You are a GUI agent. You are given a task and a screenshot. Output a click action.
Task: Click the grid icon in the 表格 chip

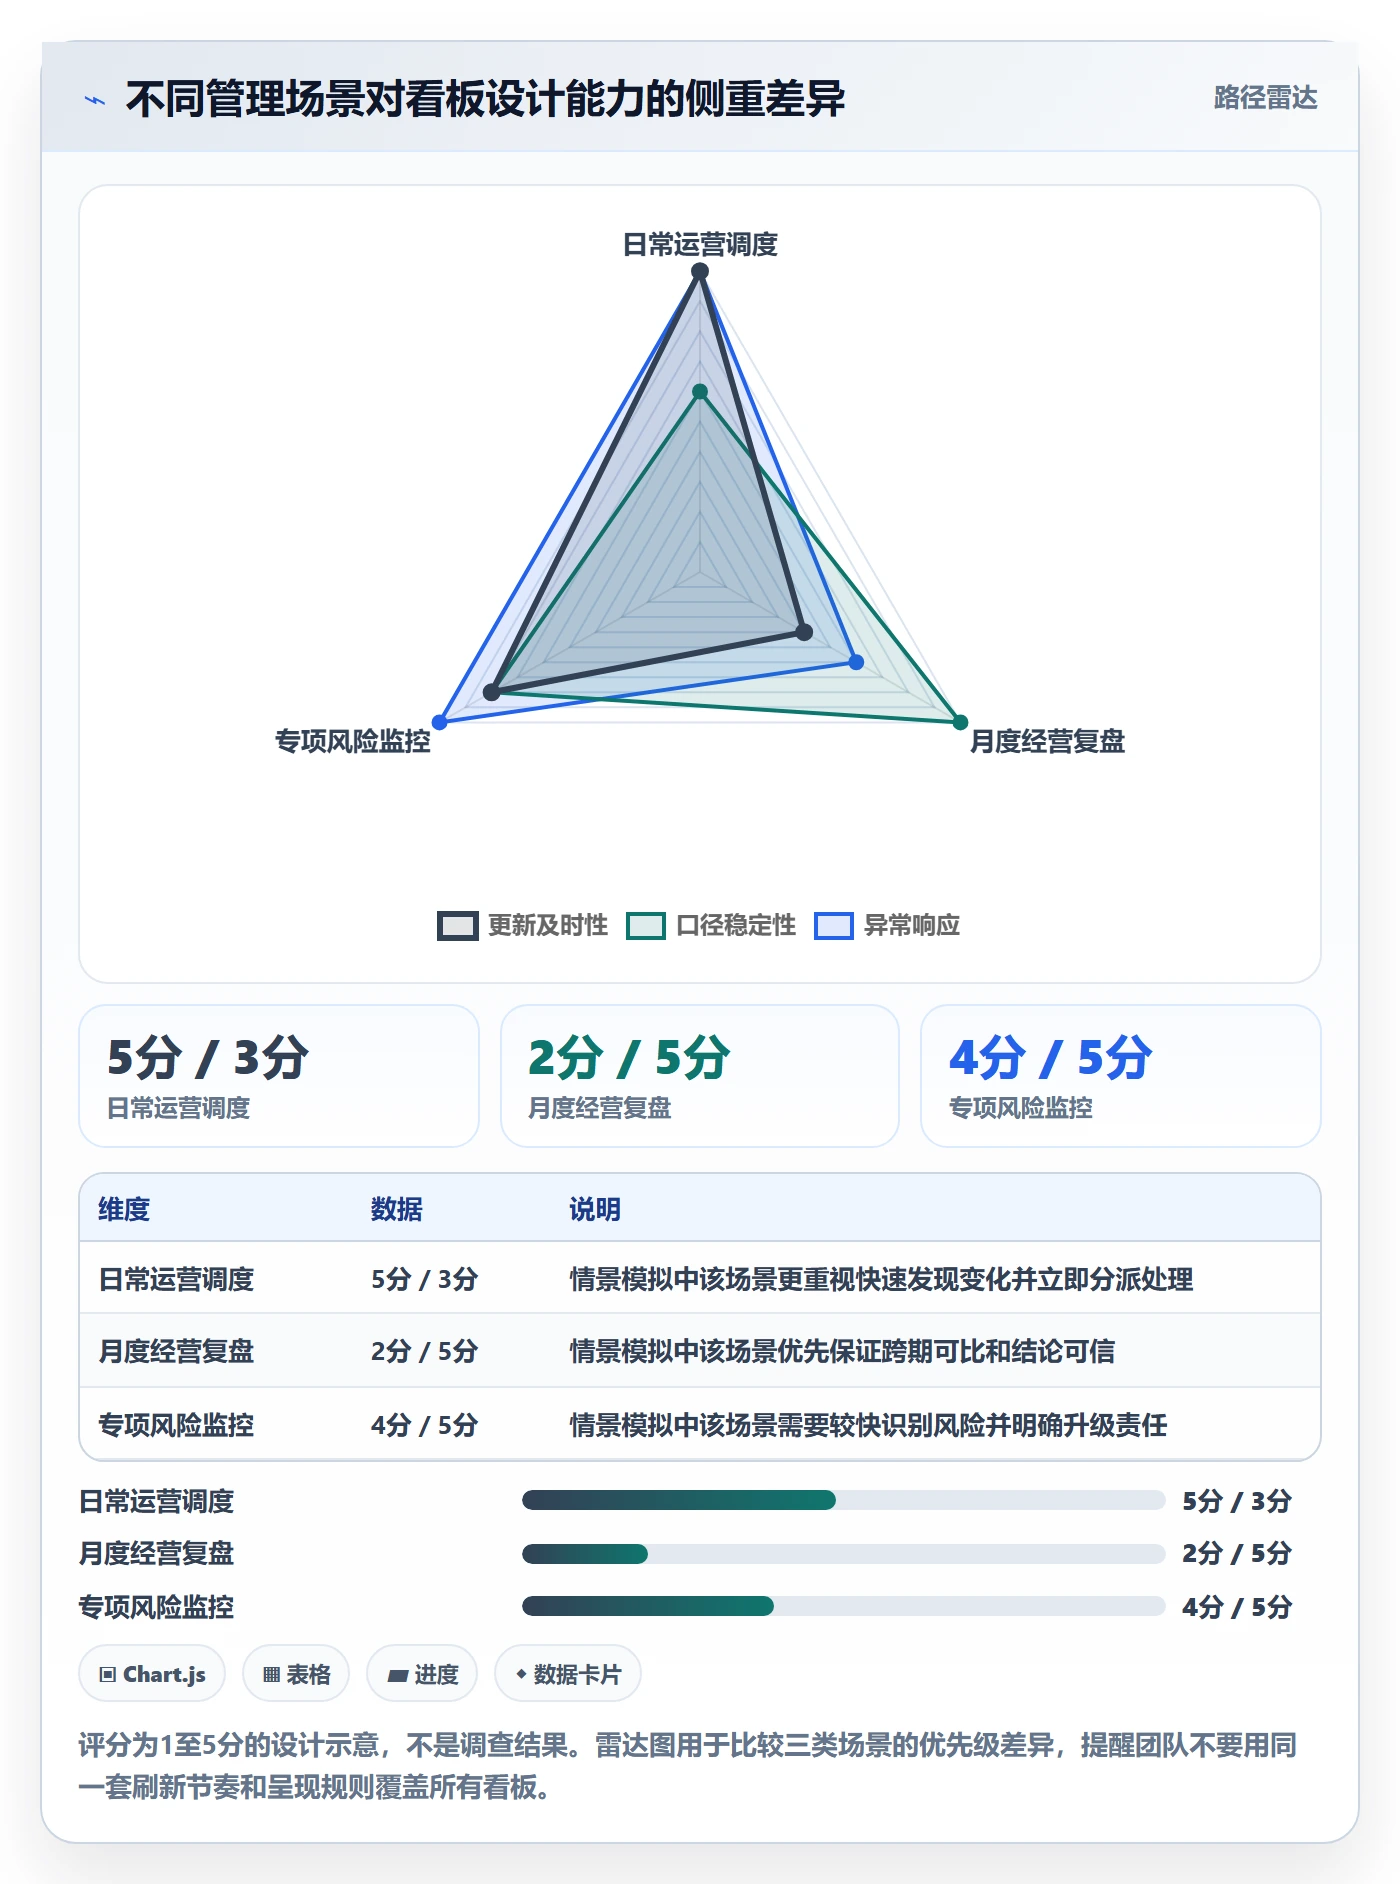tap(271, 1674)
